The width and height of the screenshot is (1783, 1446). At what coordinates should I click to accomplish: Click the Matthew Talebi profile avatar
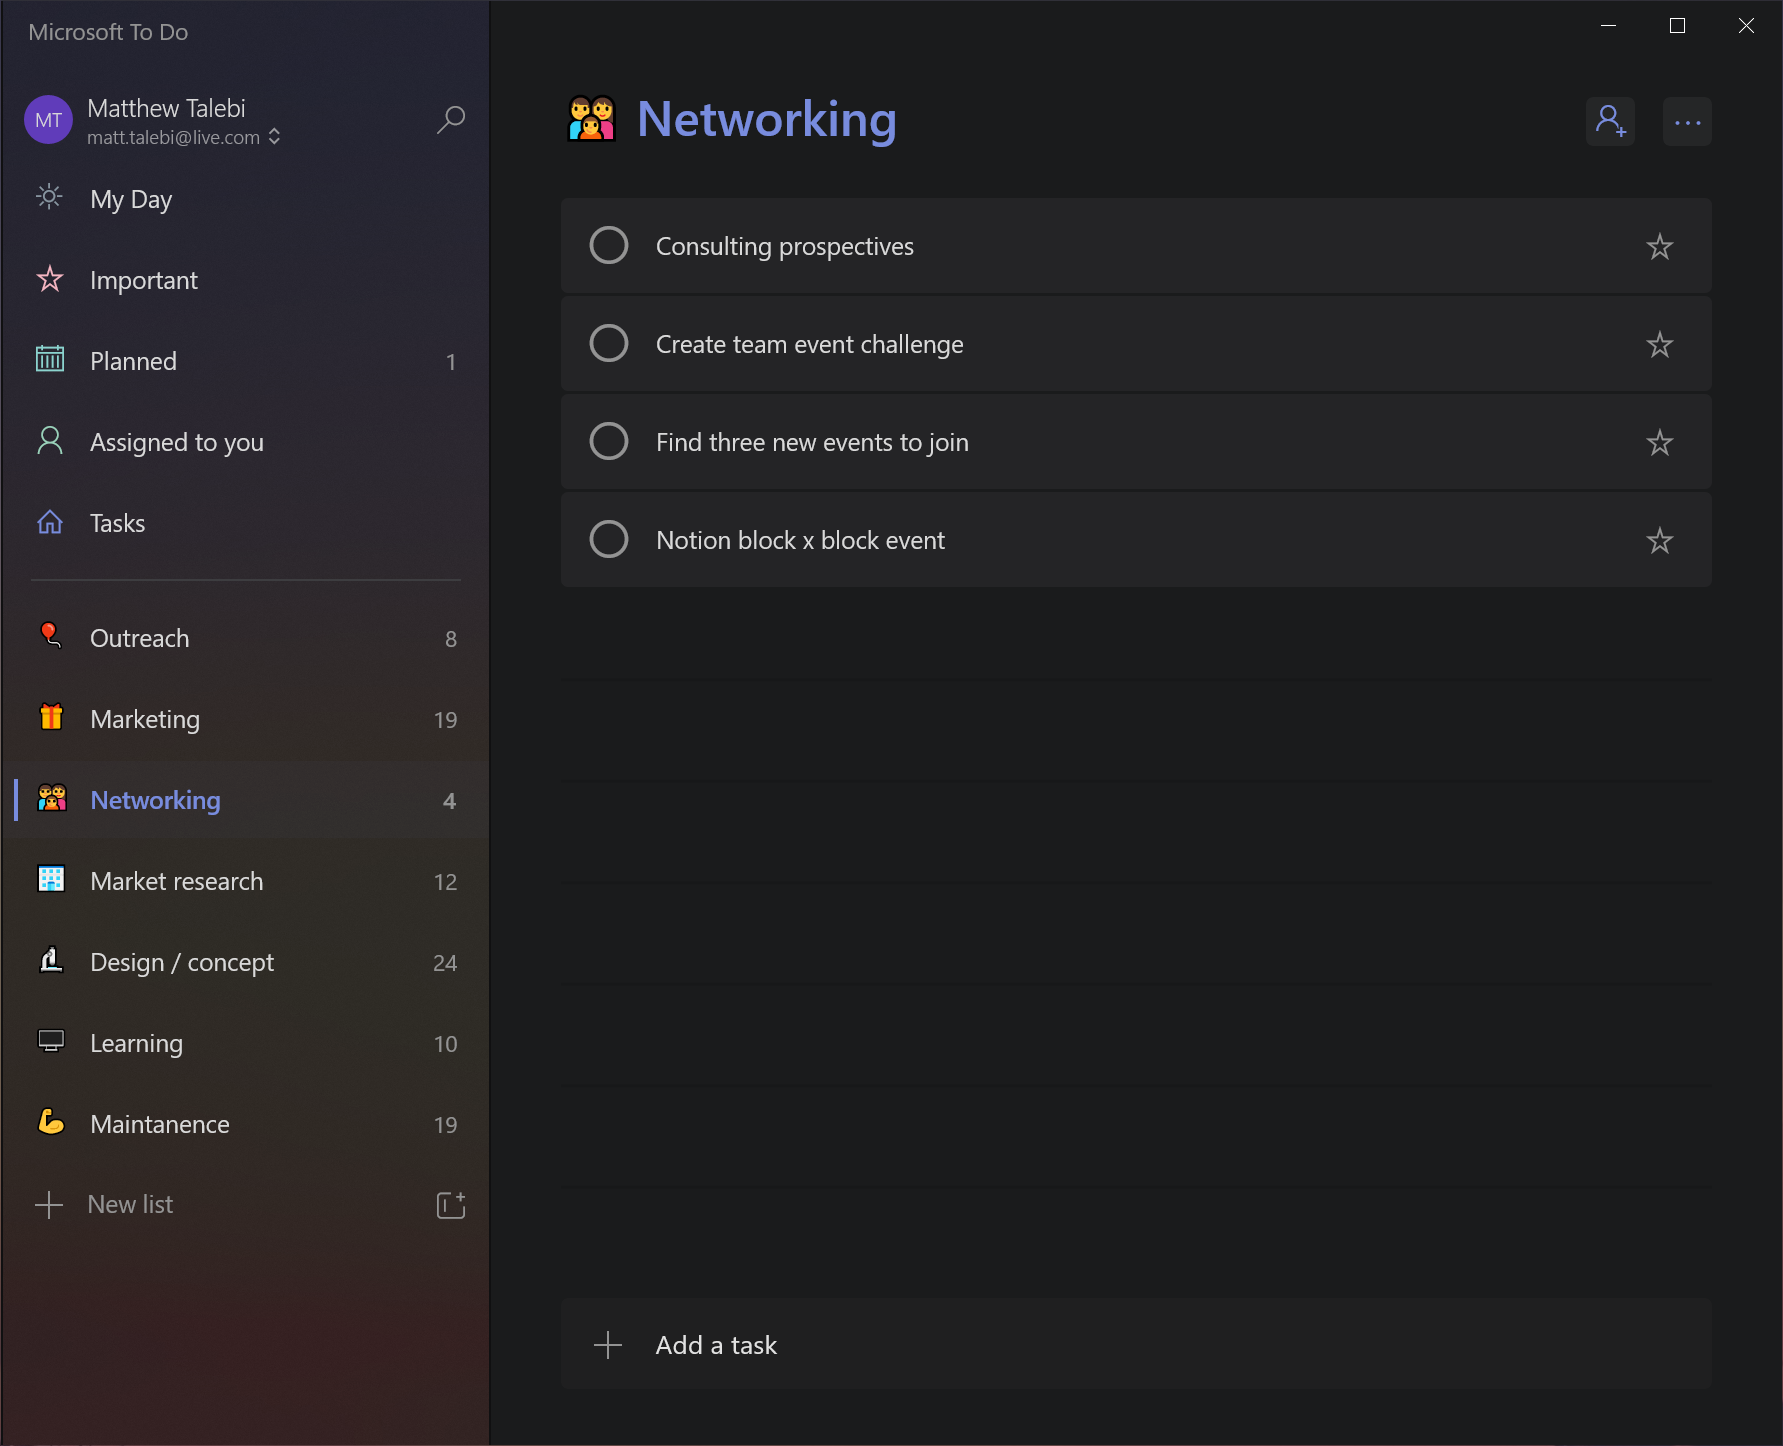[48, 119]
